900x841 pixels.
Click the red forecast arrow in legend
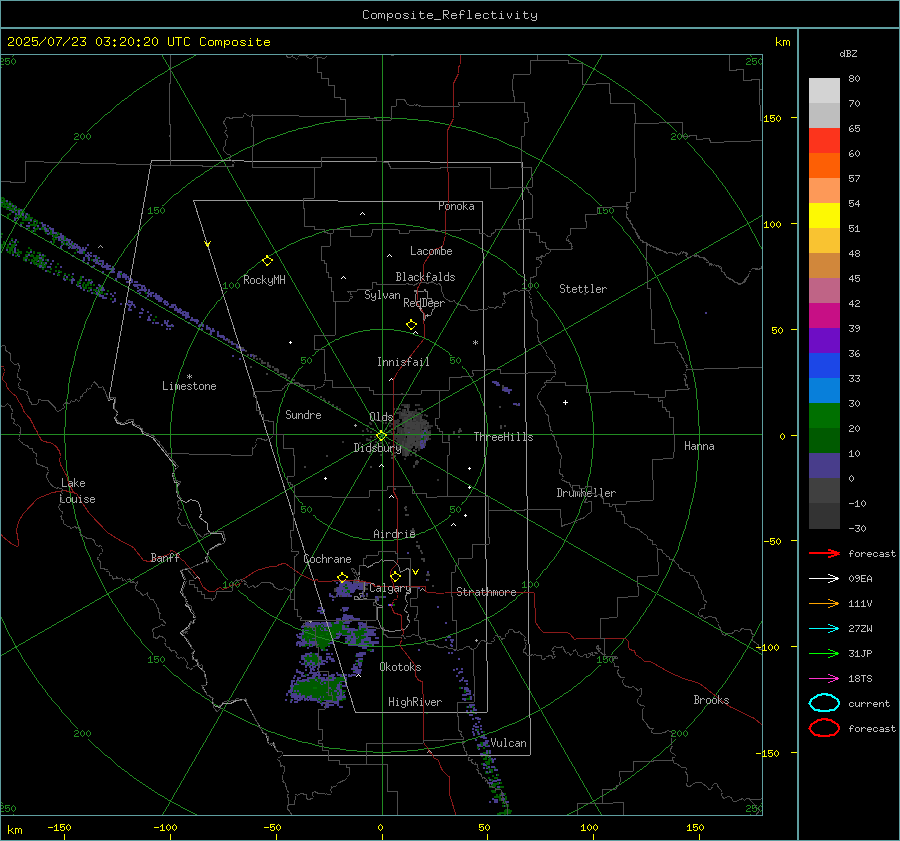tap(824, 553)
